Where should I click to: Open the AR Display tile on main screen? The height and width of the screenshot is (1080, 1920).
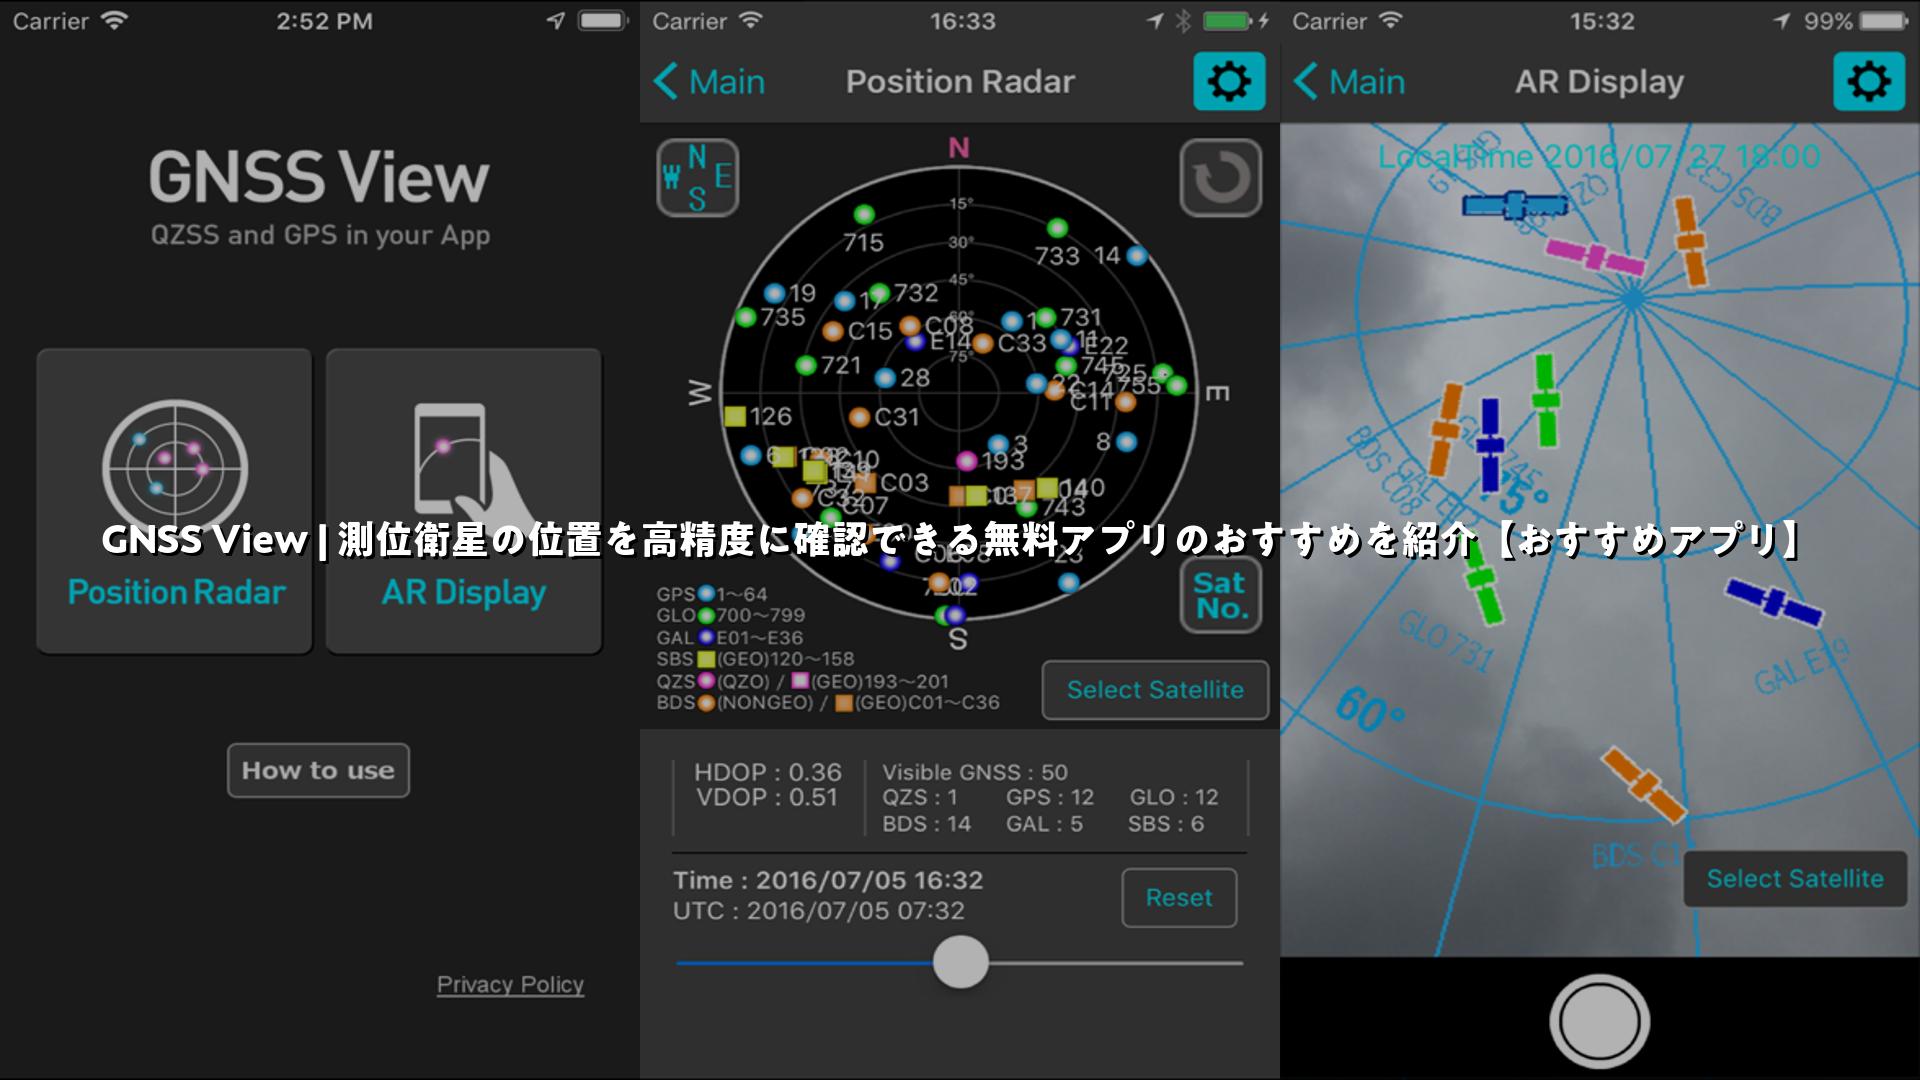[x=464, y=501]
